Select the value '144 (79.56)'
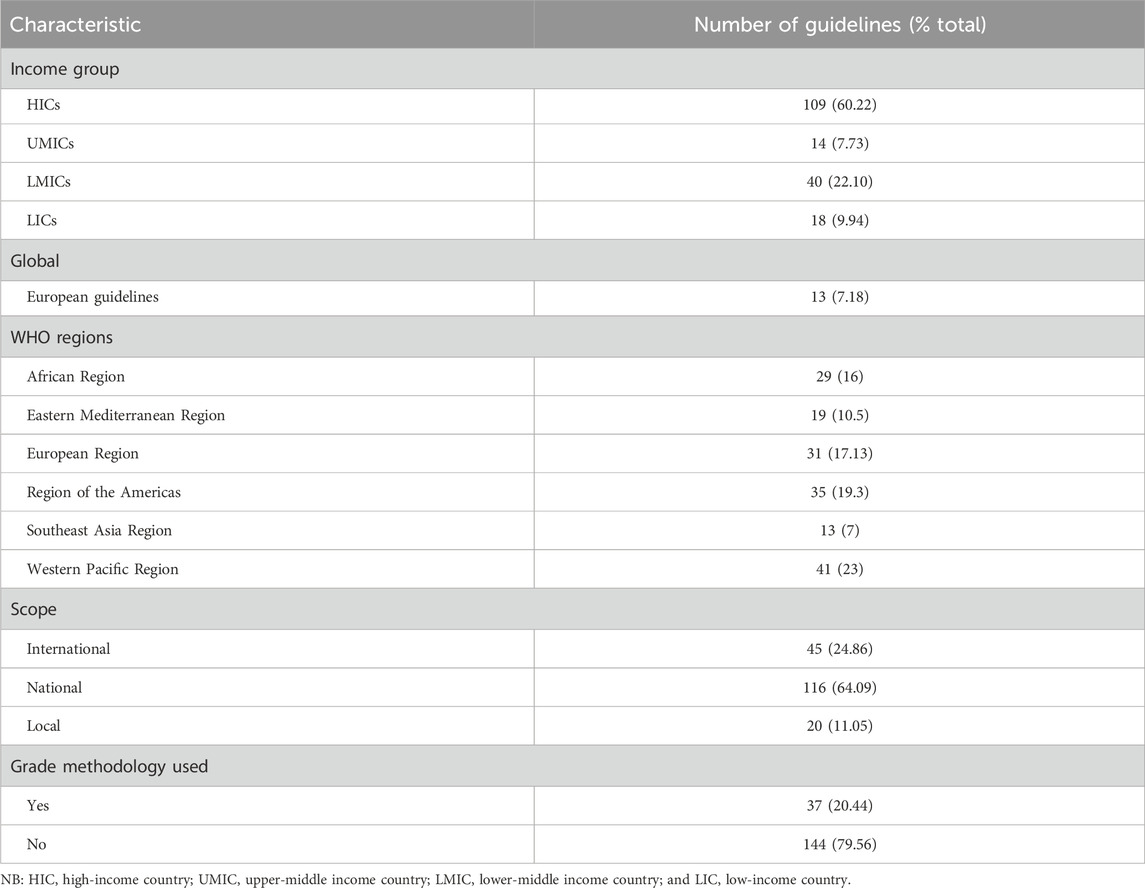The width and height of the screenshot is (1145, 888). (840, 844)
